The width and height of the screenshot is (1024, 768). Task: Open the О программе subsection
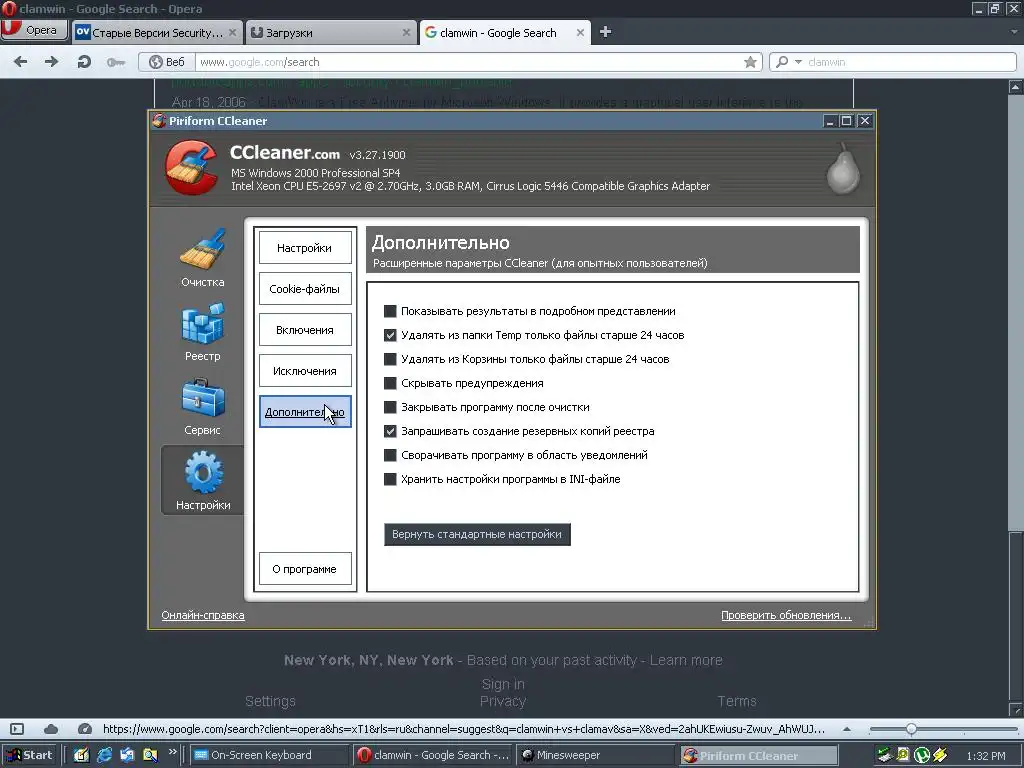305,569
